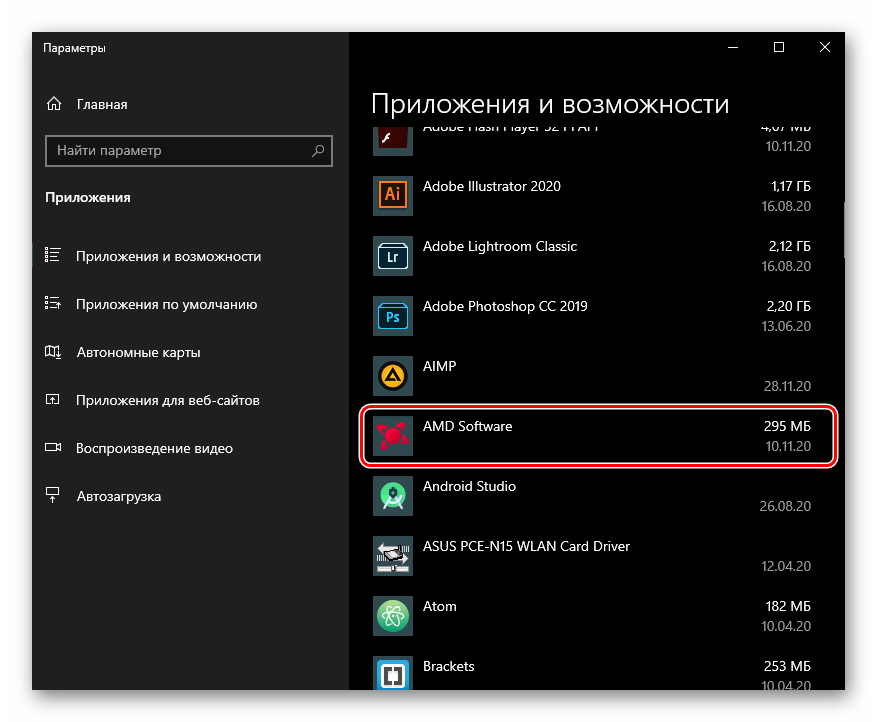Click the 1,17 ГБ size value
Screen dimensions: 877x722
(x=790, y=186)
